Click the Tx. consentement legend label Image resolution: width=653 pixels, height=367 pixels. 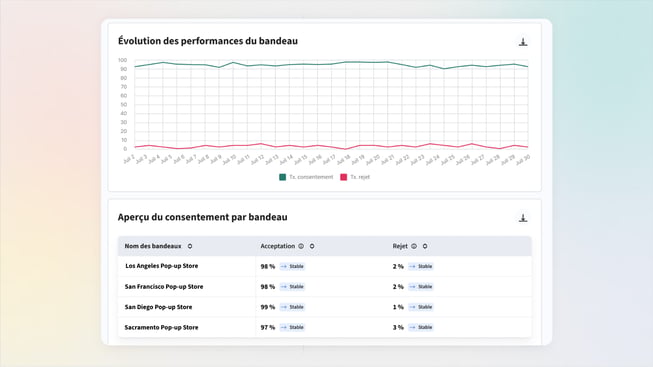[x=311, y=177]
